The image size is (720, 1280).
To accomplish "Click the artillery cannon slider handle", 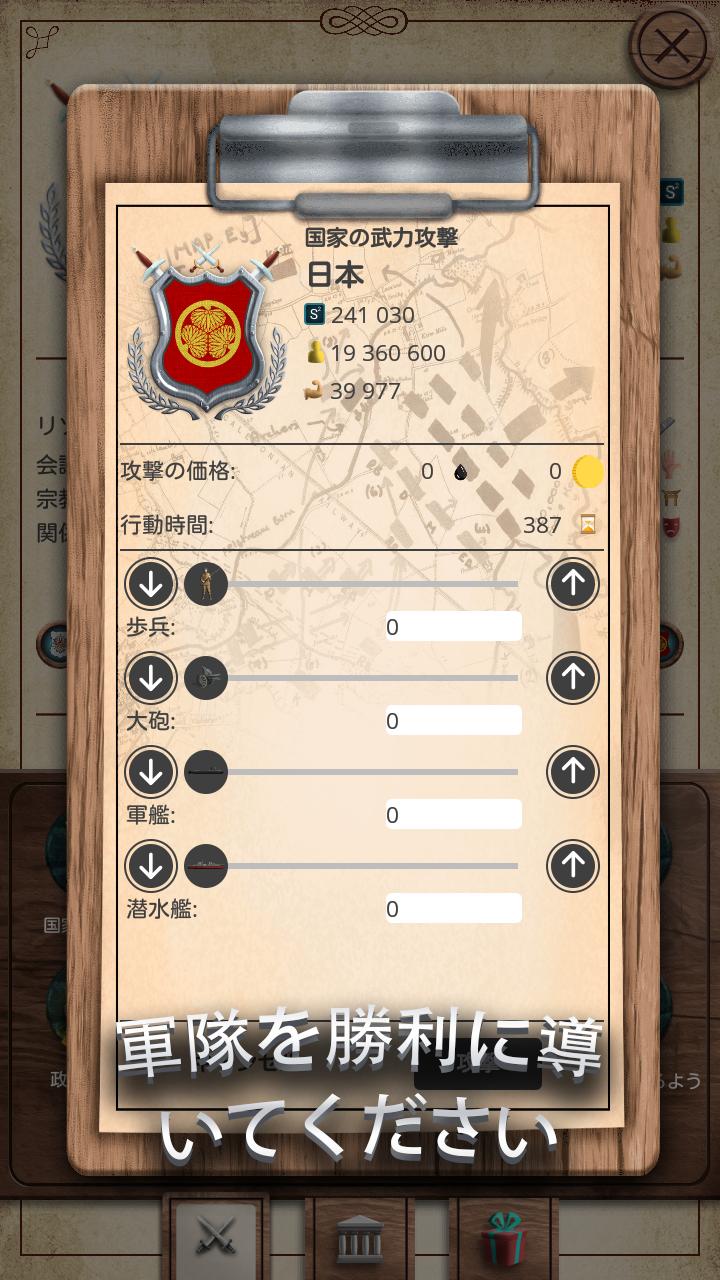I will (206, 678).
